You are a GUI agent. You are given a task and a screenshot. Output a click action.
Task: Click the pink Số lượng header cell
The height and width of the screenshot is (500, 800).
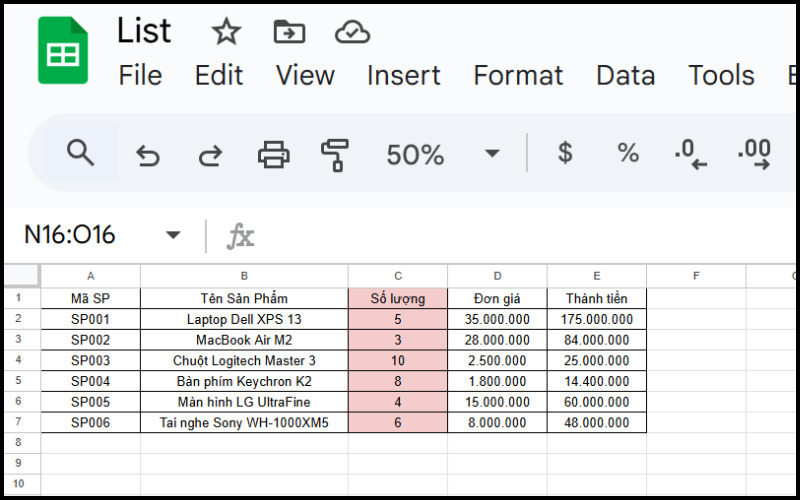pyautogui.click(x=398, y=298)
